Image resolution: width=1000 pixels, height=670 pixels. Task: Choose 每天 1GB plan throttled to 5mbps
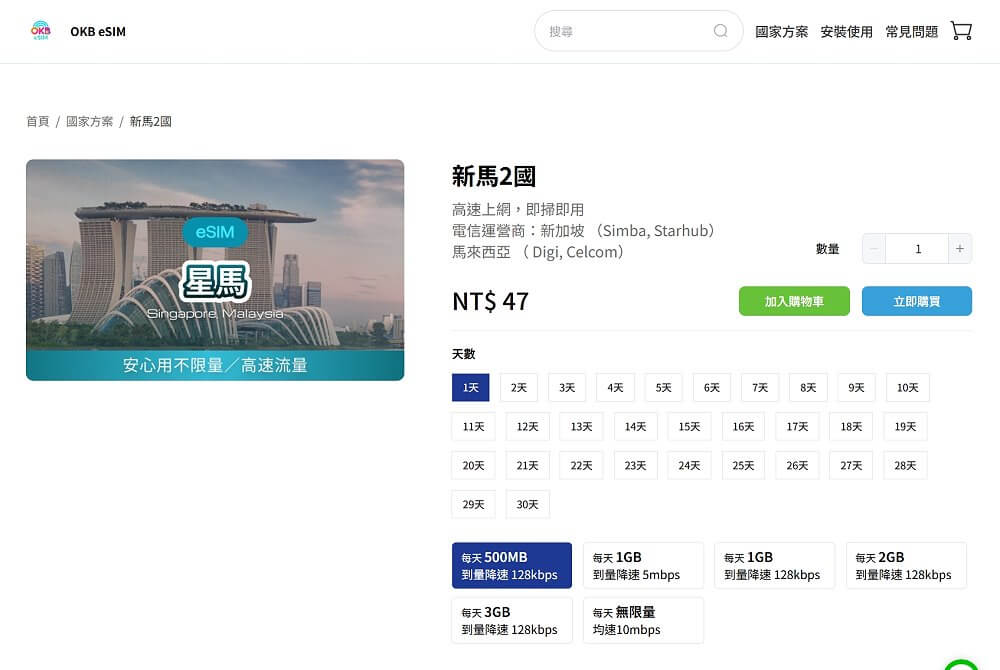pos(643,565)
